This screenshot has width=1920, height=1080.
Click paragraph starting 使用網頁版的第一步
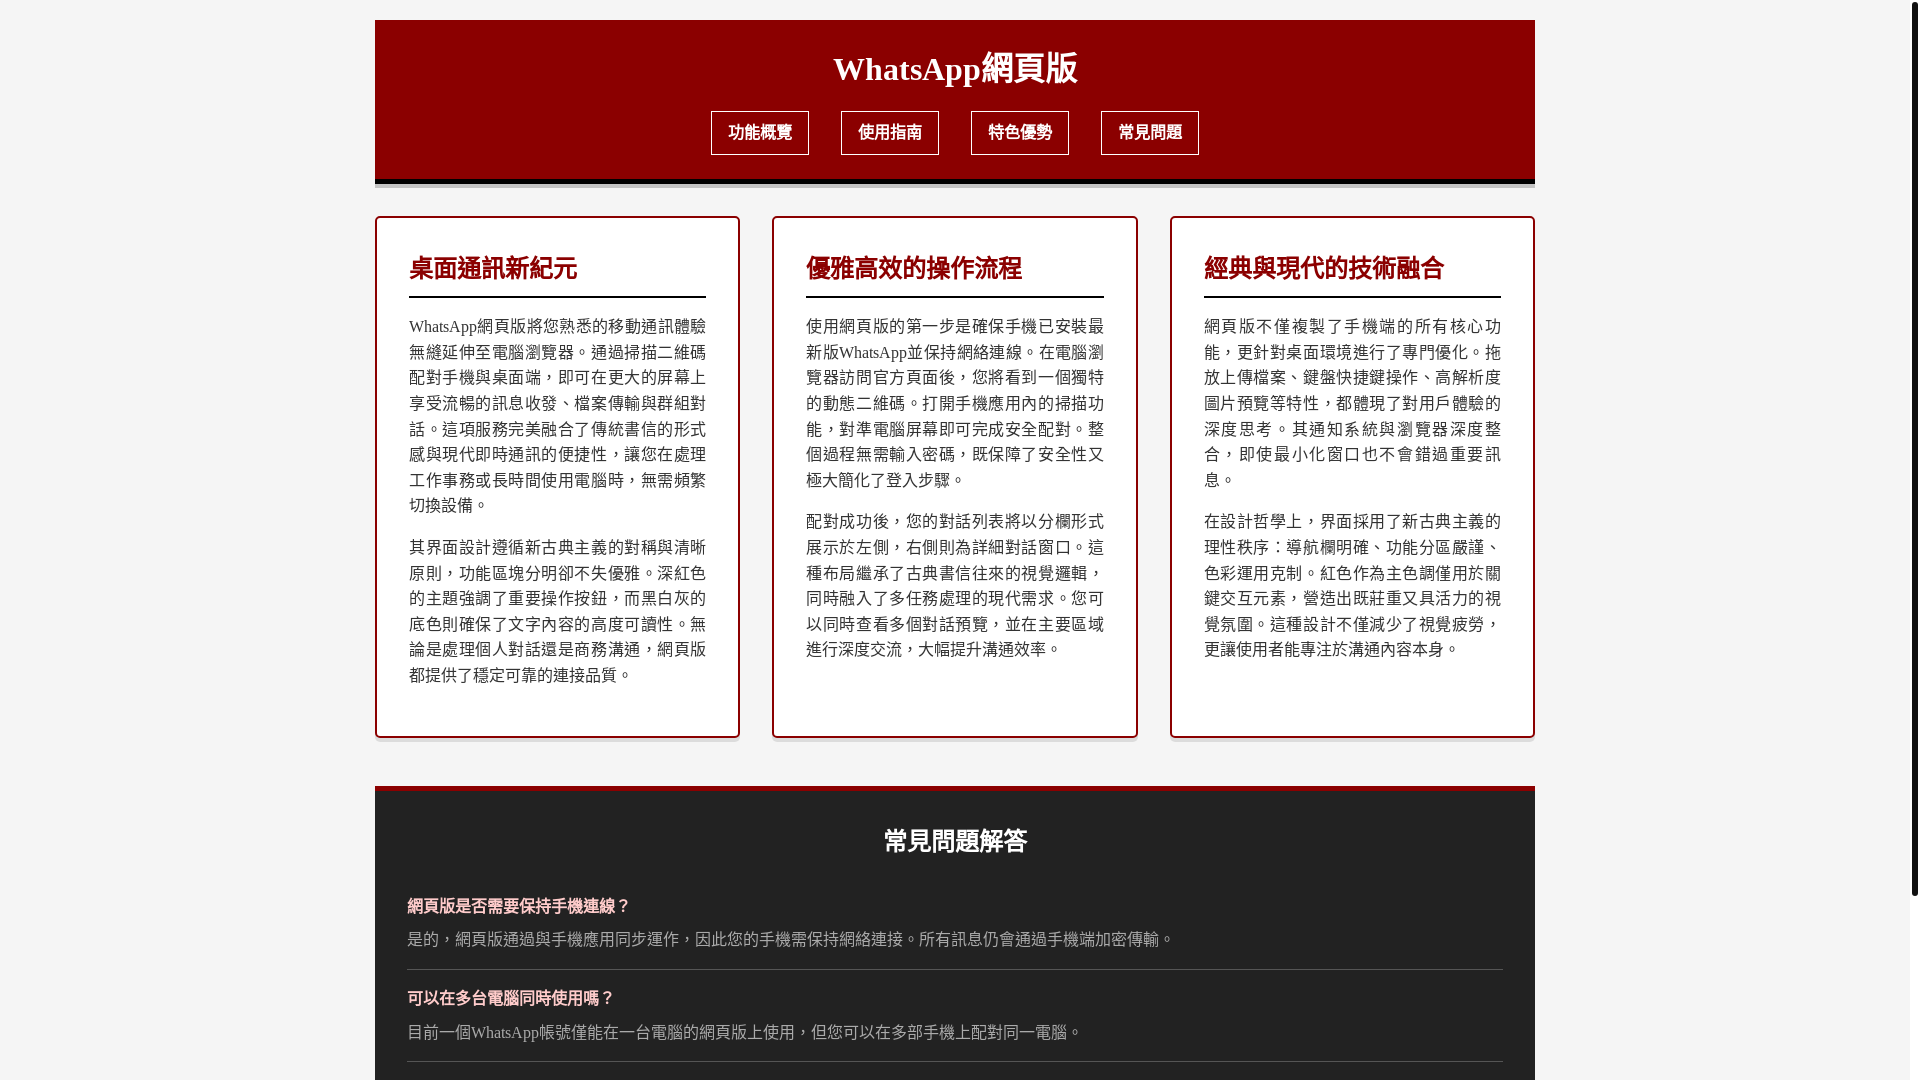954,403
